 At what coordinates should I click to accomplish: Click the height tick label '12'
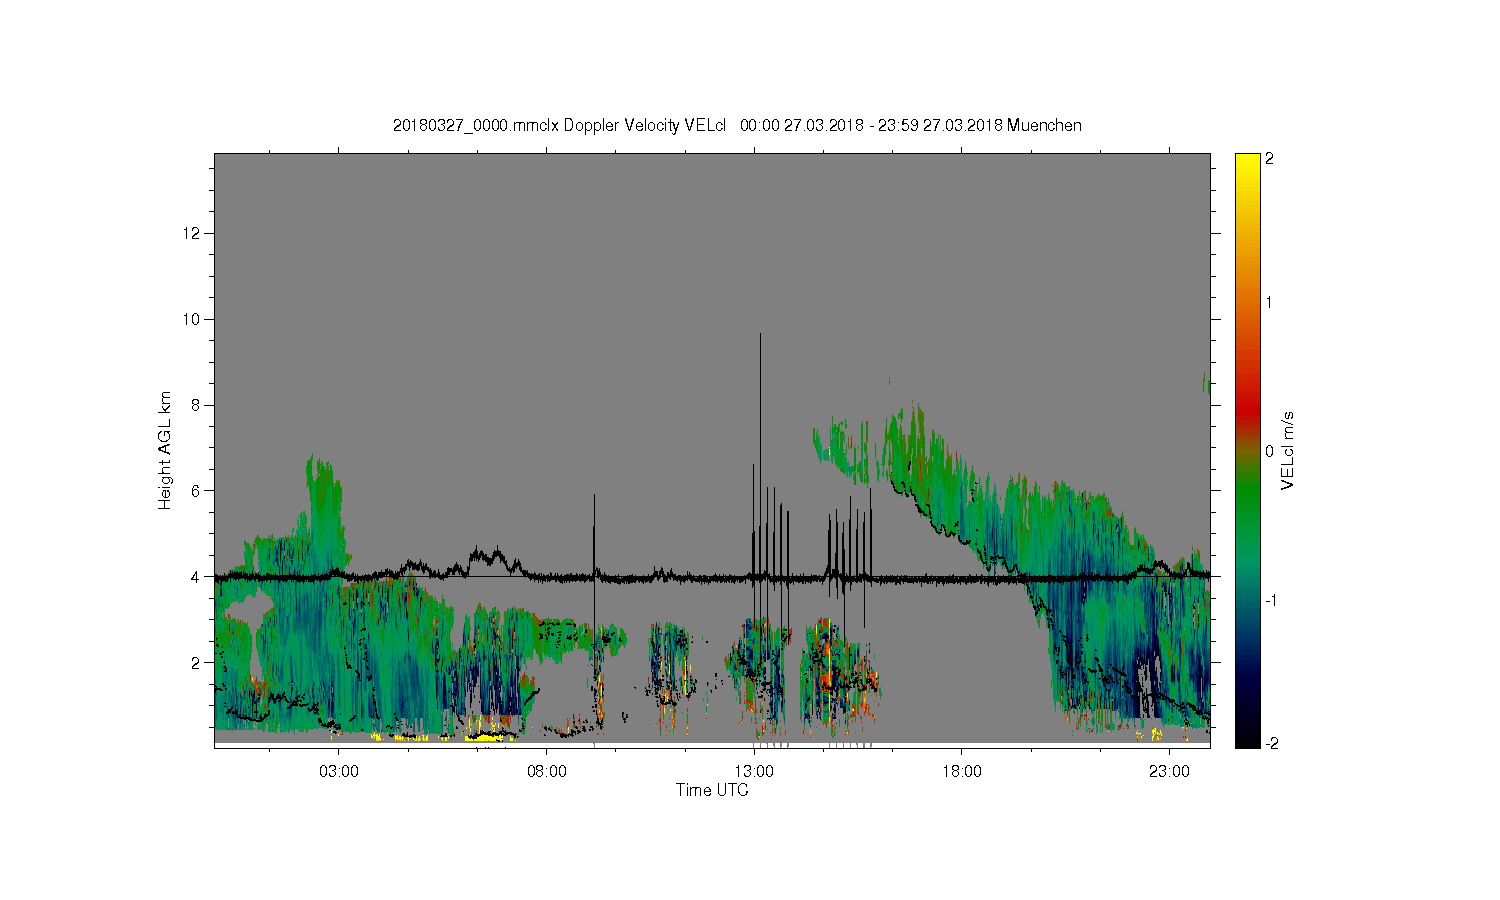192,233
